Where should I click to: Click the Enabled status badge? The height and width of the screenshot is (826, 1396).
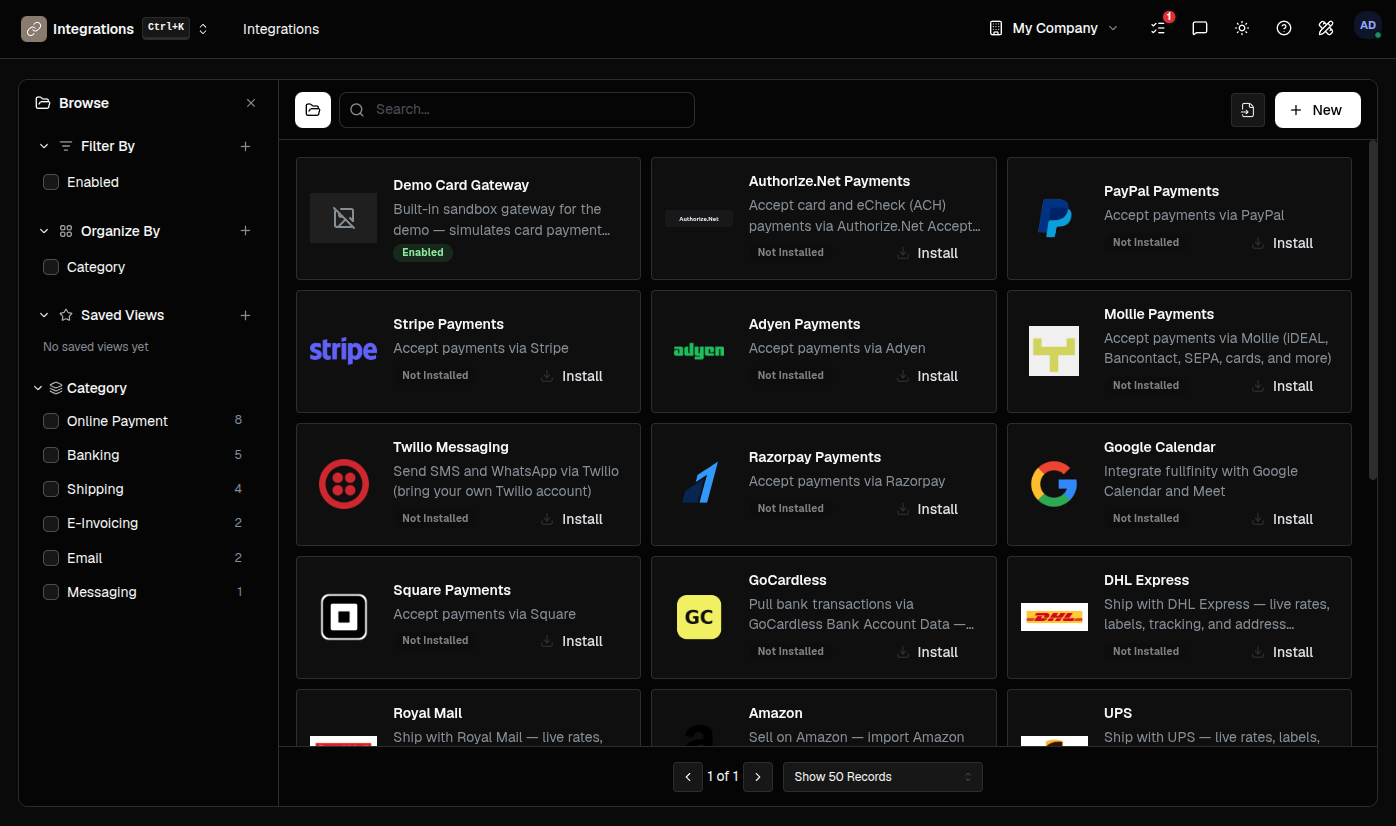pos(423,253)
